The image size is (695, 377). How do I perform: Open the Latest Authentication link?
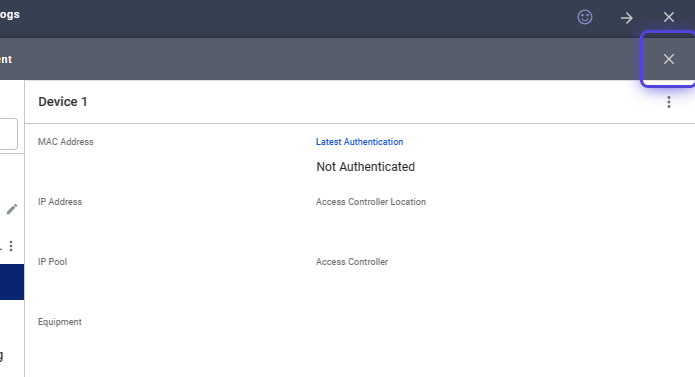click(x=359, y=142)
